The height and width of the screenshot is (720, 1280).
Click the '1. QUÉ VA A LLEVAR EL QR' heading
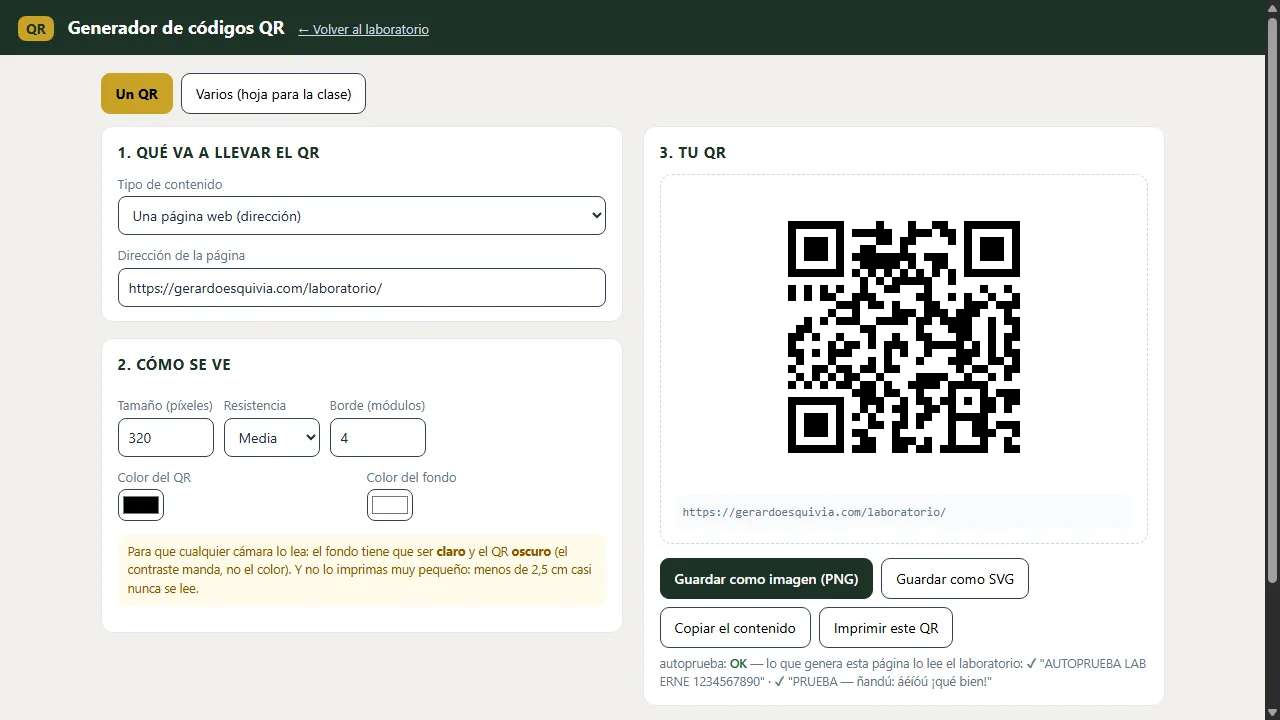tap(219, 153)
